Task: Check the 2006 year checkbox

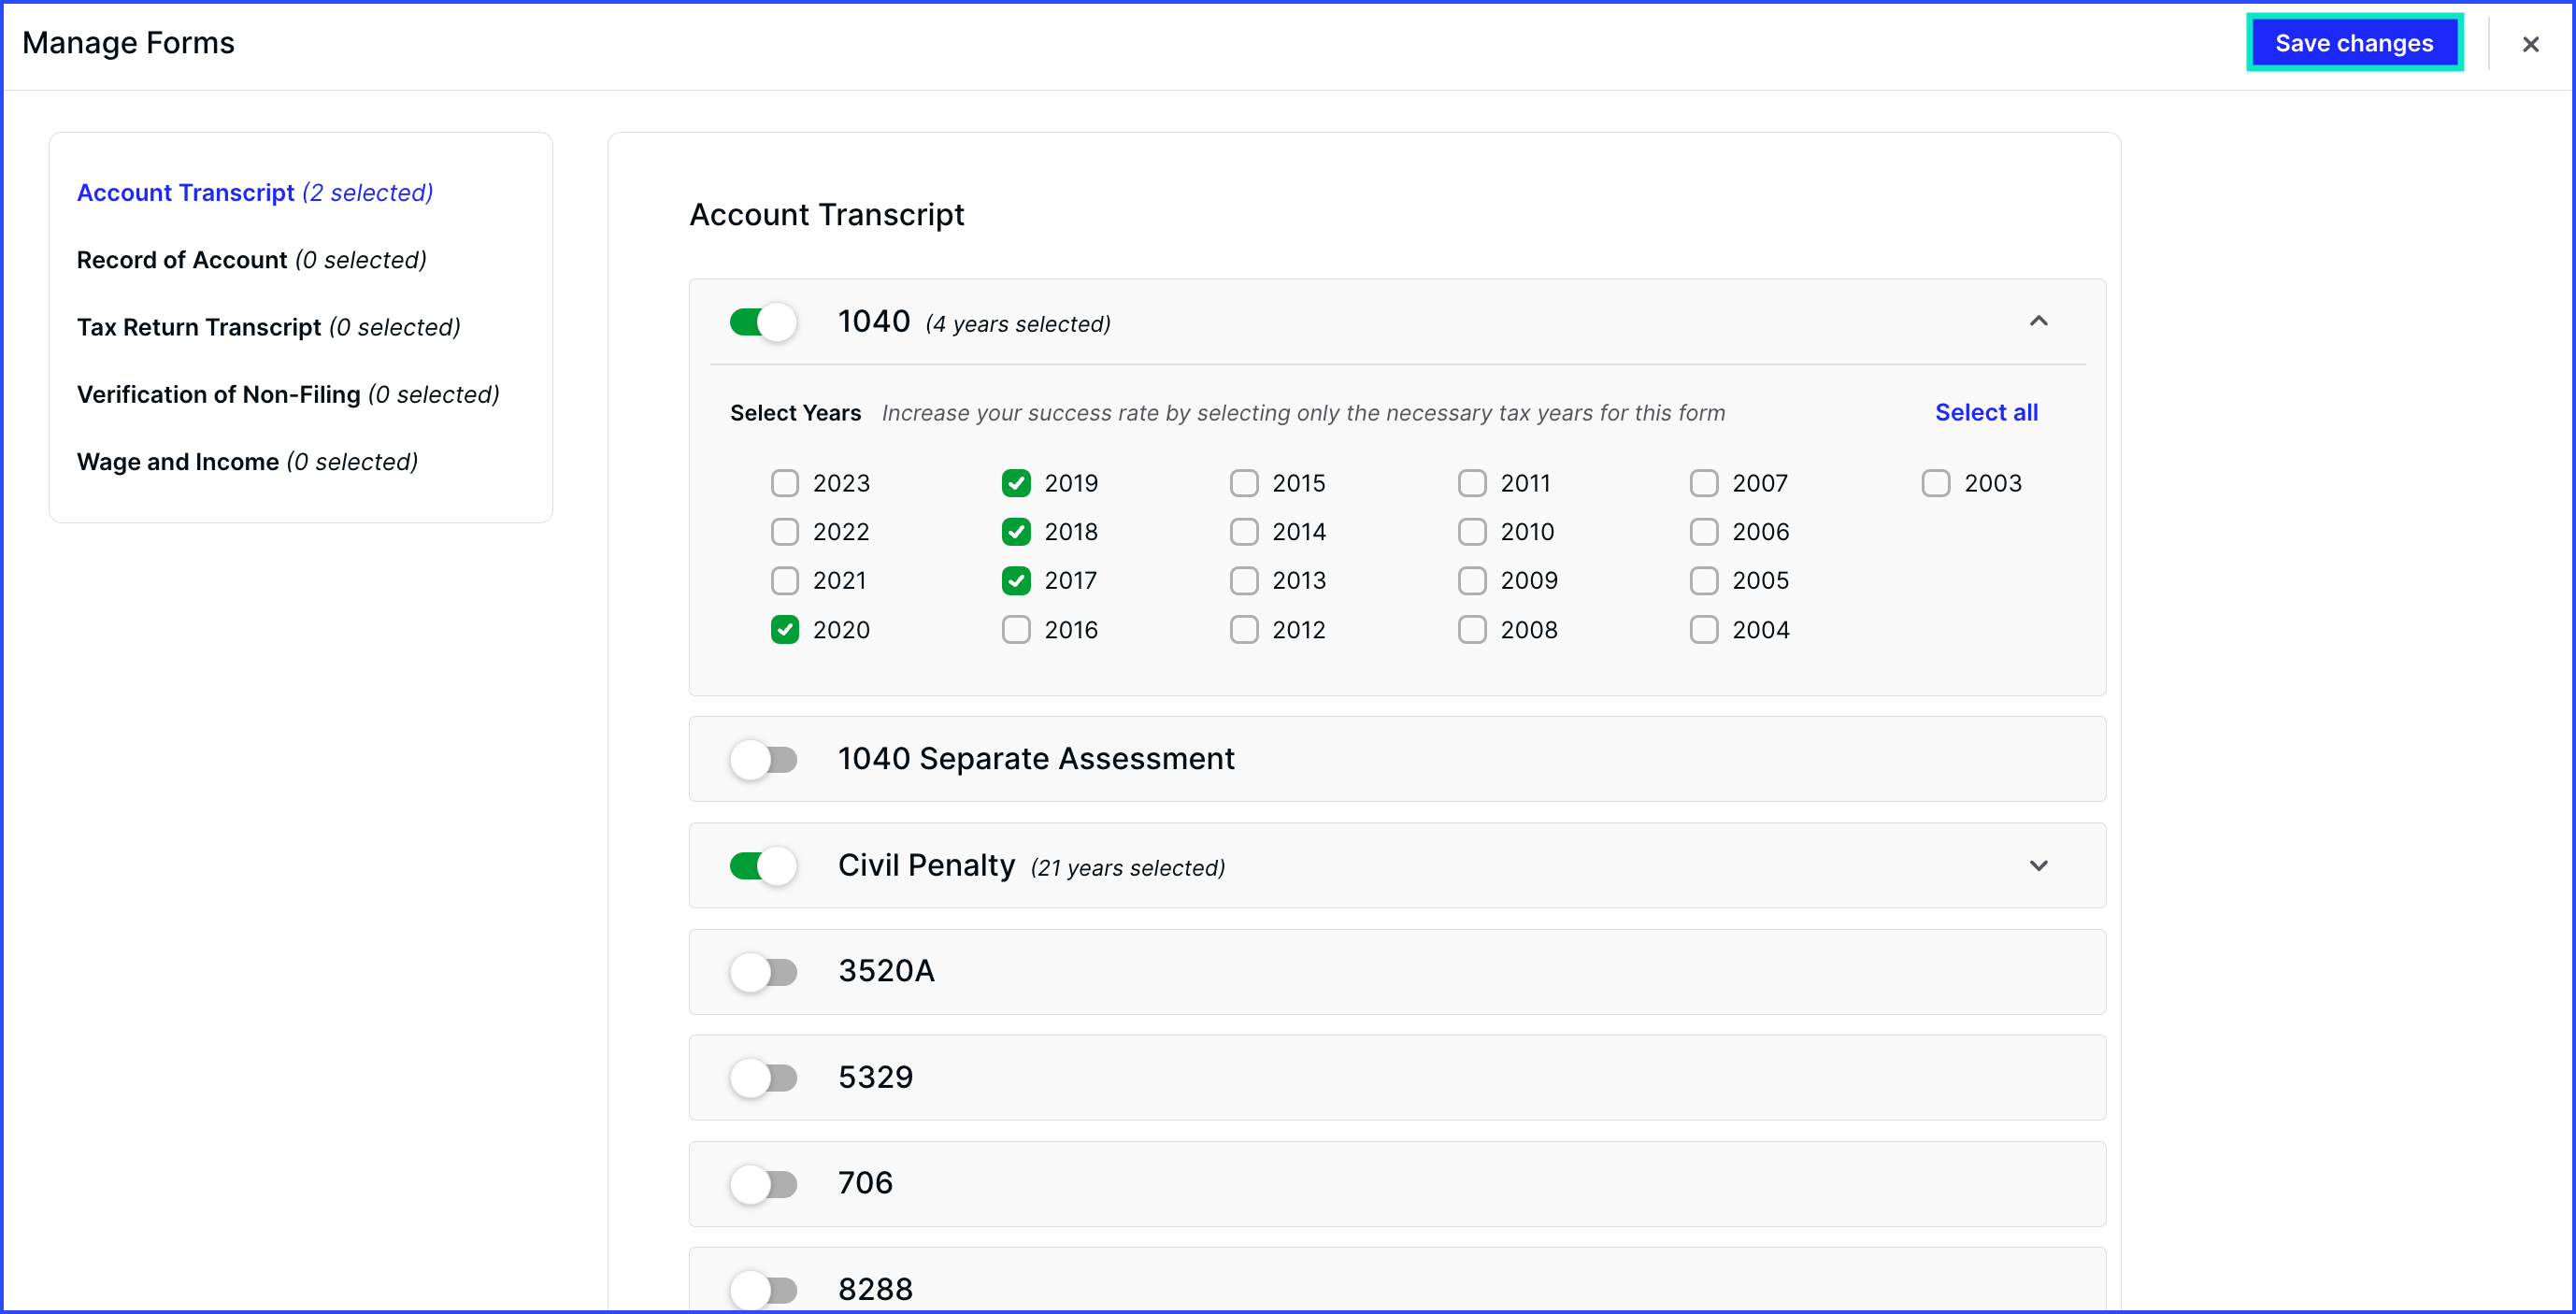Action: point(1704,532)
